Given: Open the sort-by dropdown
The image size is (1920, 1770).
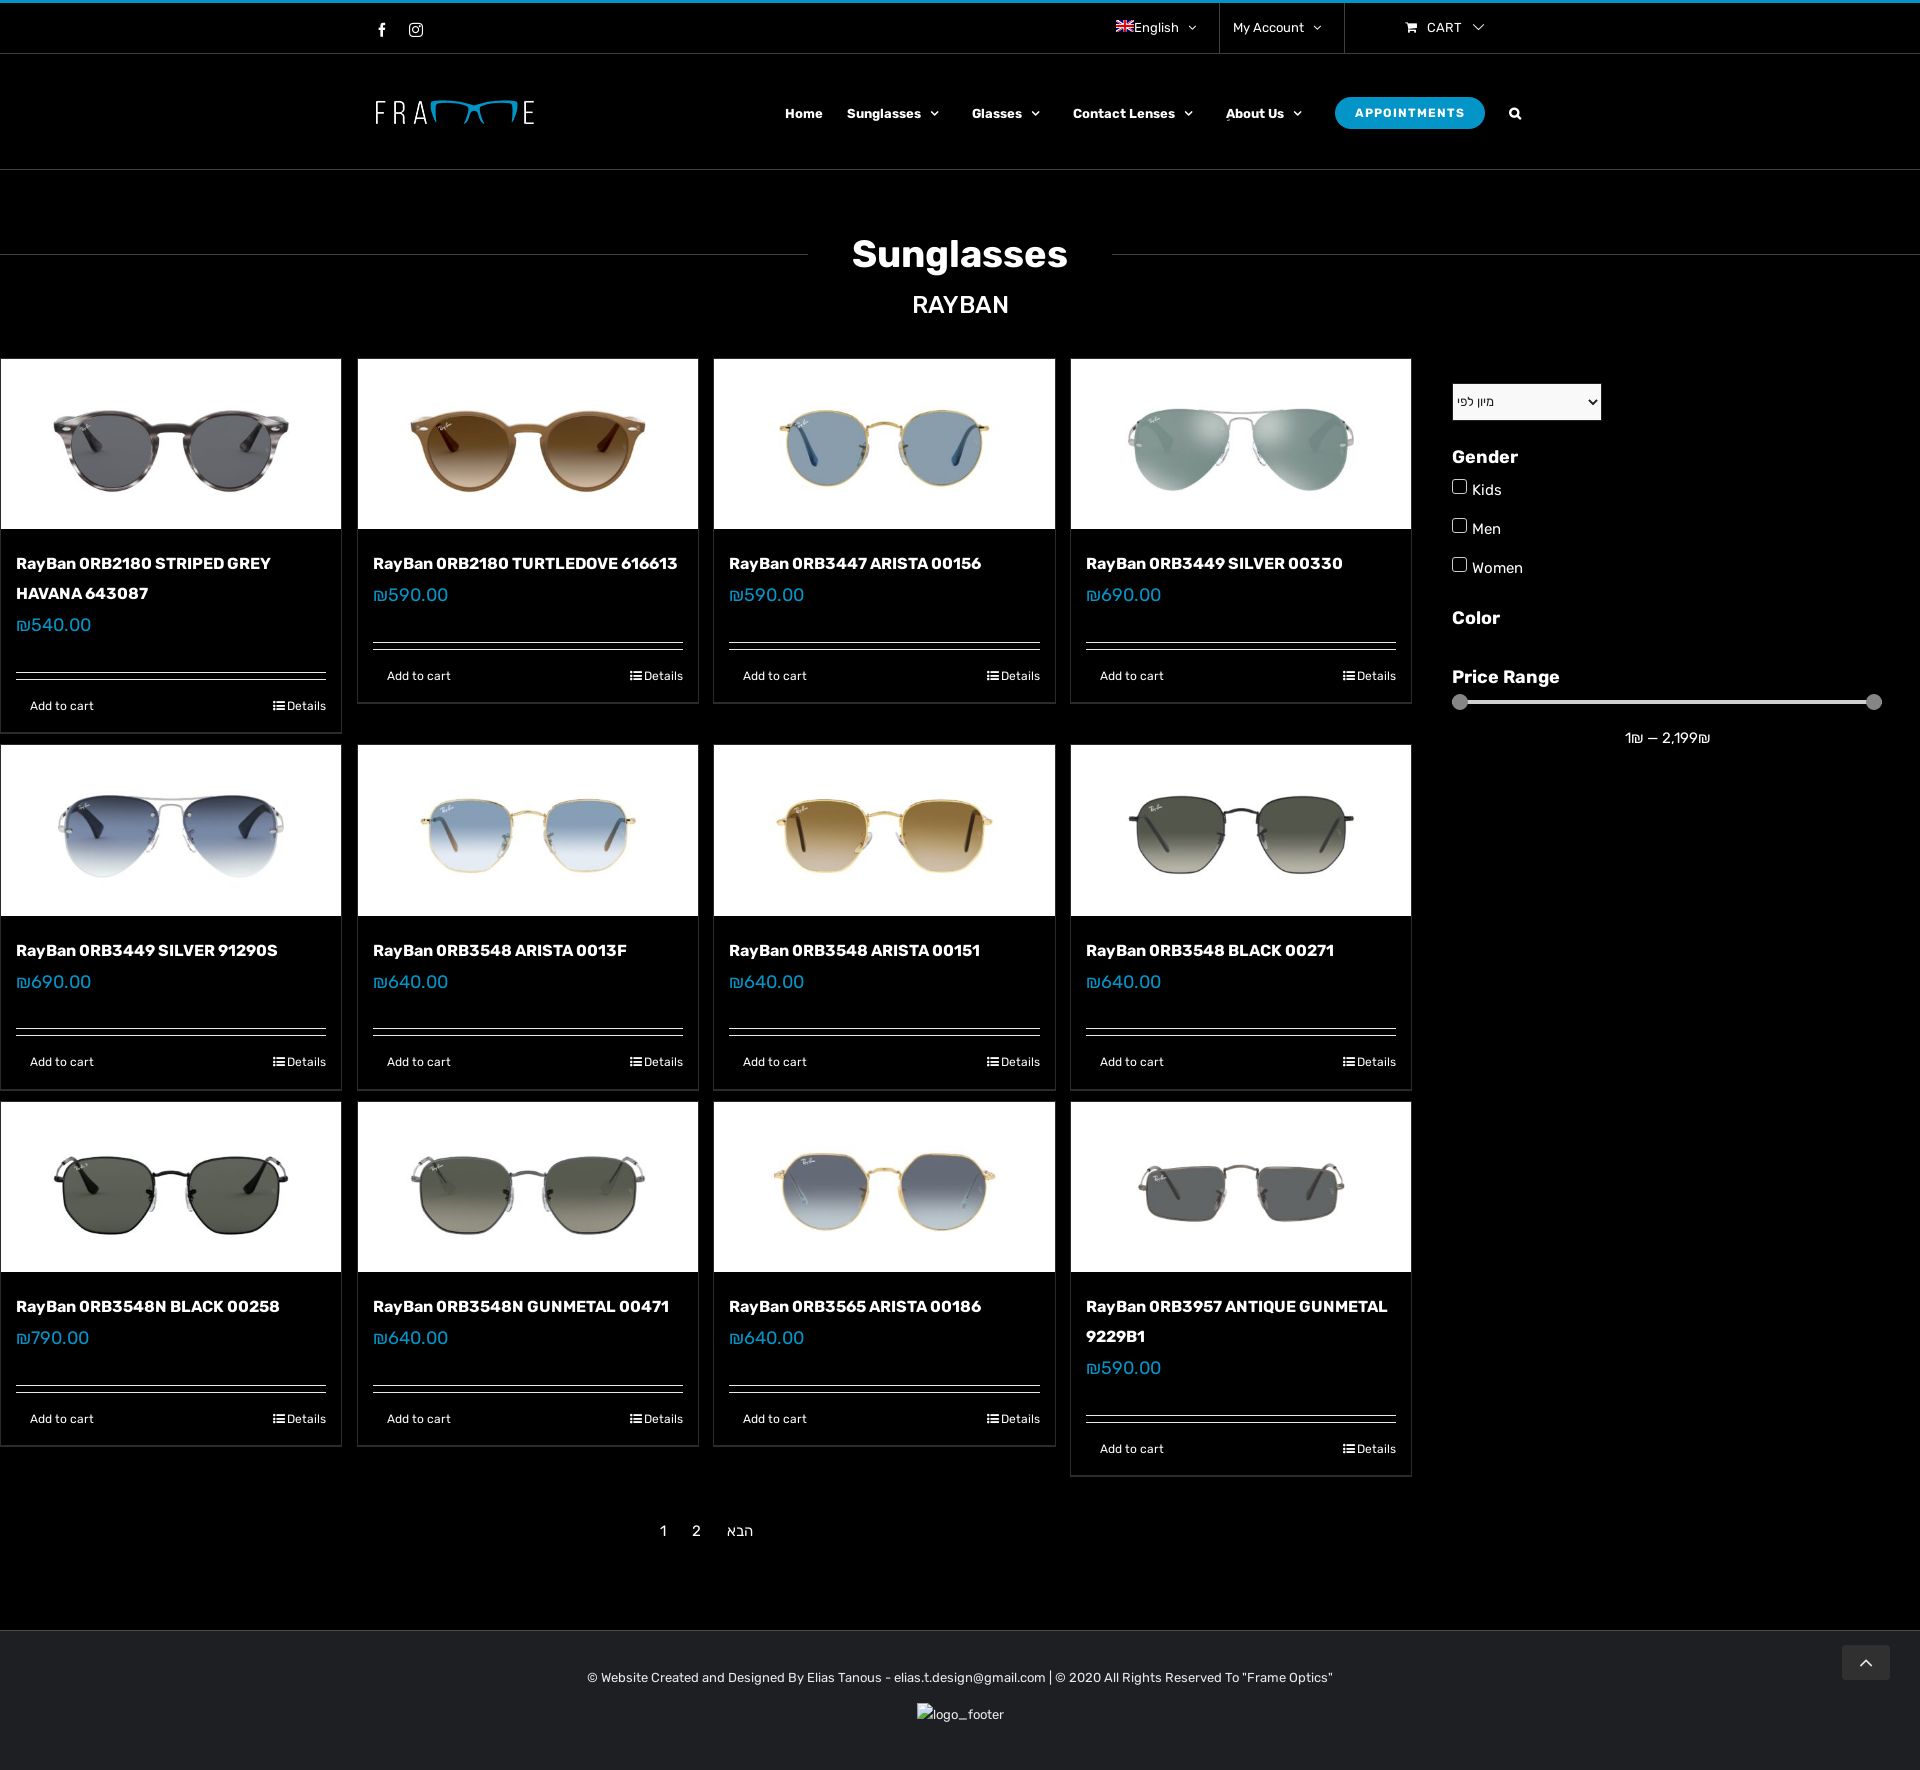Looking at the screenshot, I should pyautogui.click(x=1527, y=402).
